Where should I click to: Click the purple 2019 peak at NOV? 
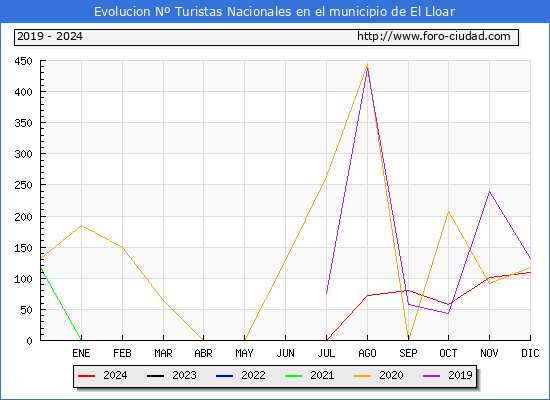[489, 192]
